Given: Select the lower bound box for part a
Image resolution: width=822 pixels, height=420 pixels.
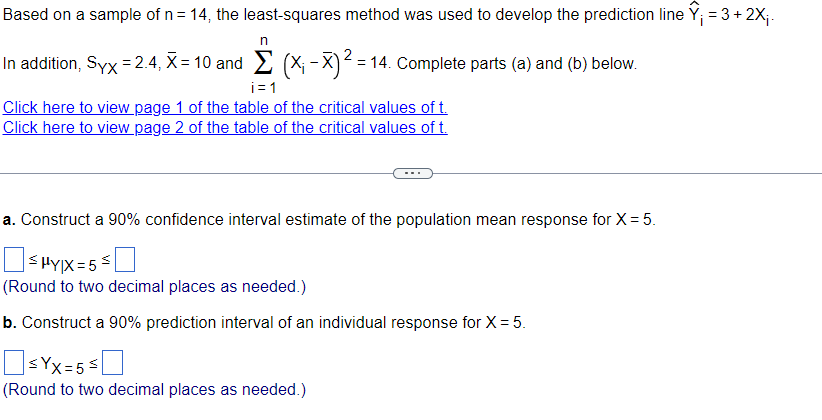Looking at the screenshot, I should pos(14,261).
